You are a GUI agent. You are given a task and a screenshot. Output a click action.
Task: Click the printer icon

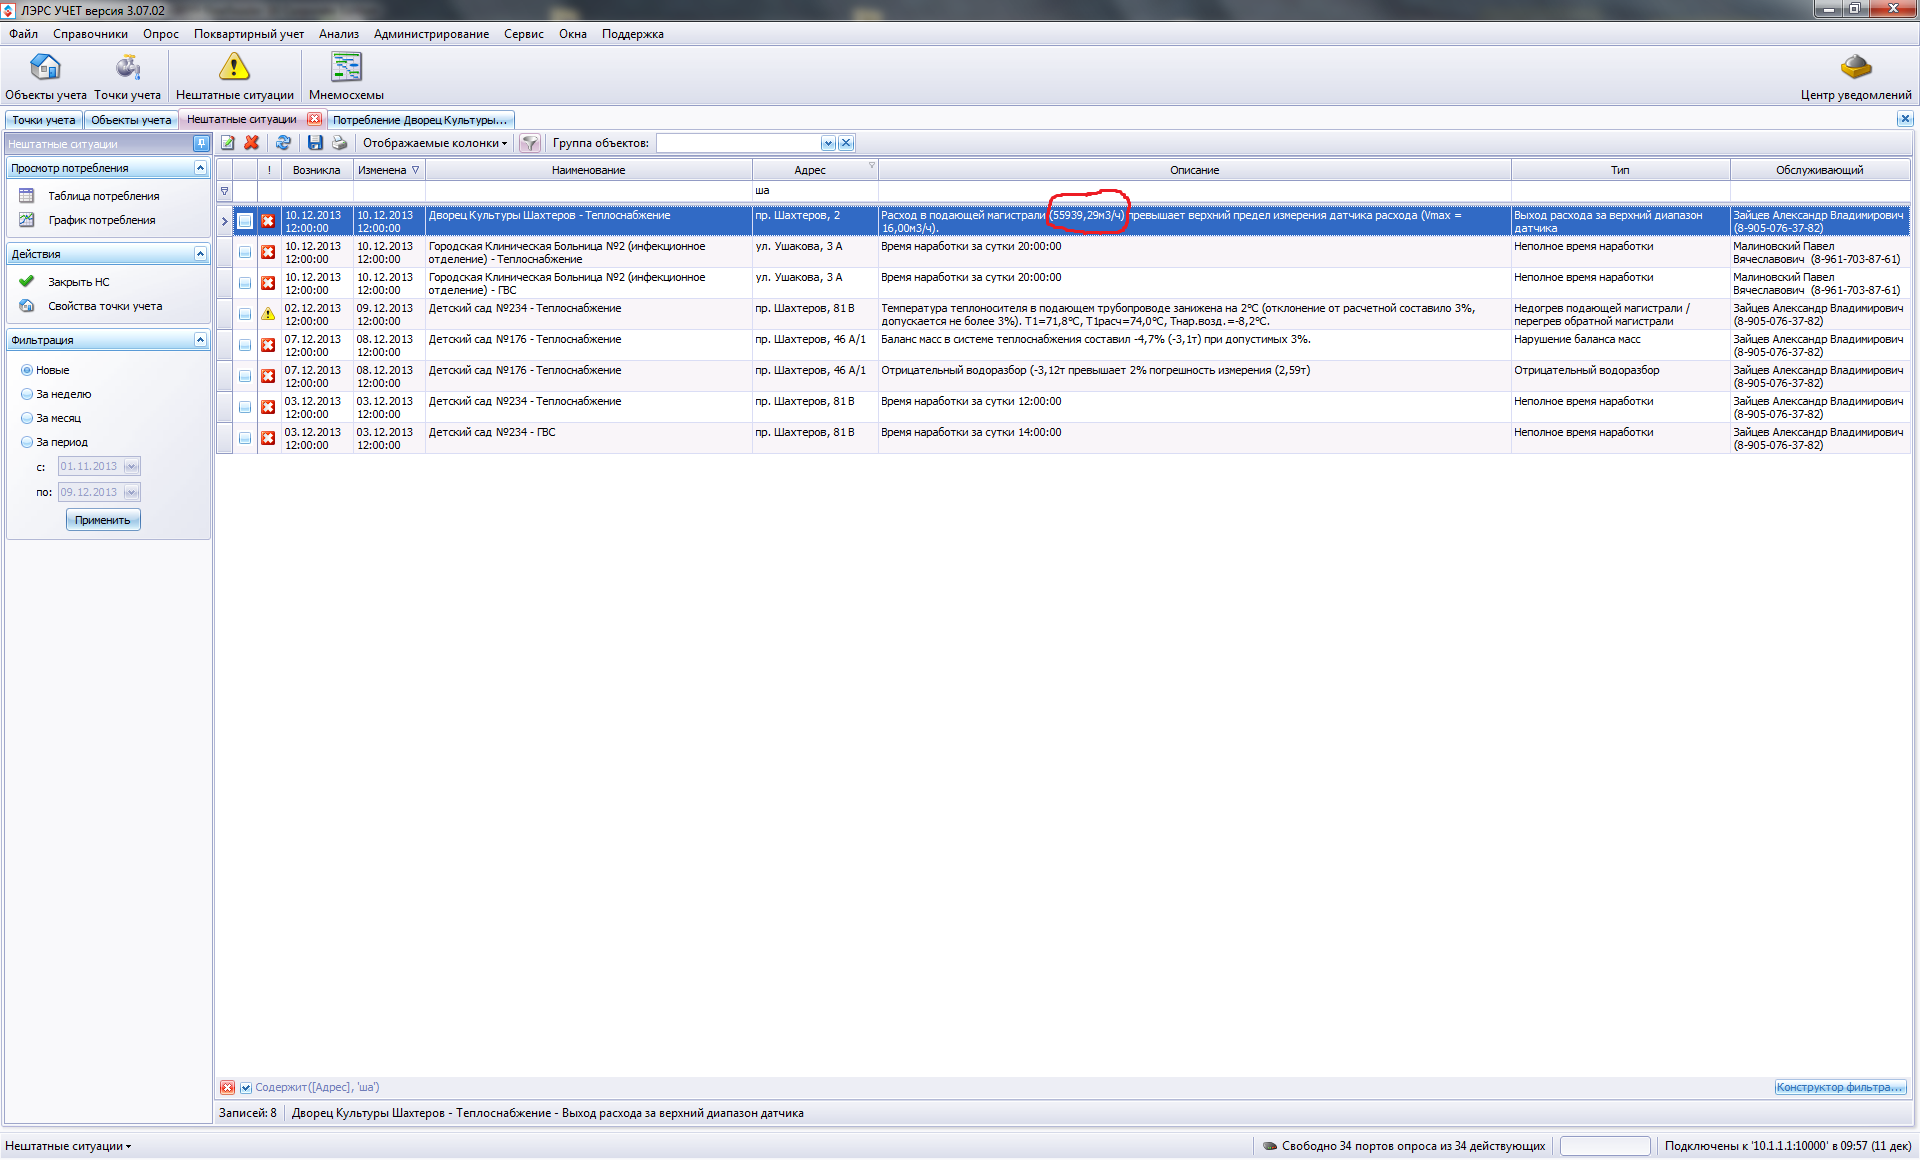click(339, 143)
